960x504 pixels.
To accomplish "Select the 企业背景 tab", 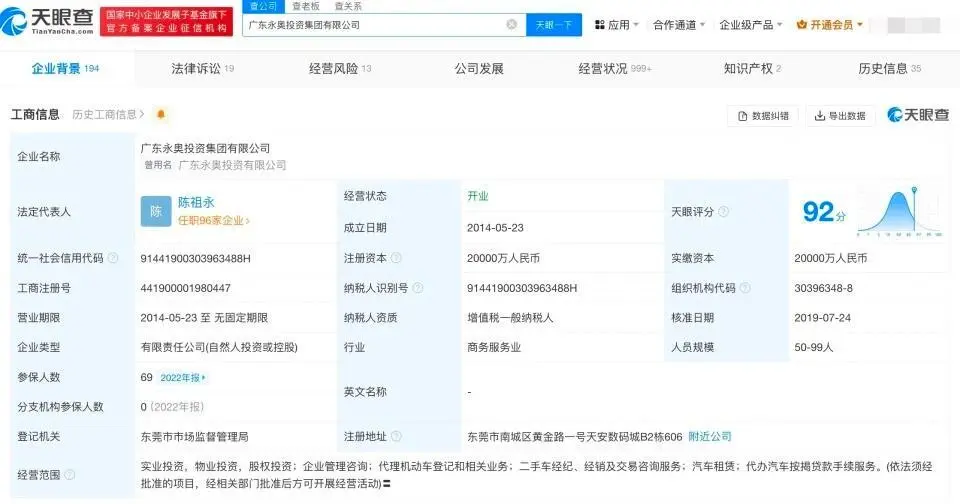I will [x=65, y=69].
